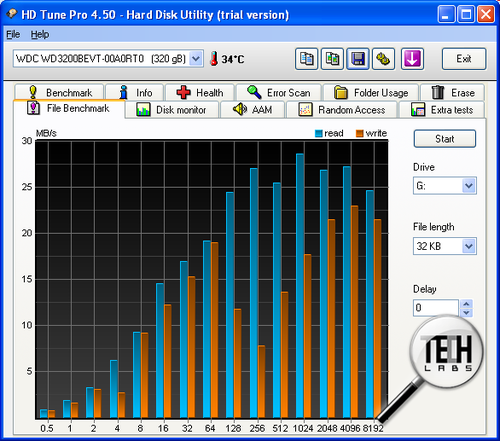Click the thermometer temperature icon
This screenshot has height=441, width=500.
[214, 59]
